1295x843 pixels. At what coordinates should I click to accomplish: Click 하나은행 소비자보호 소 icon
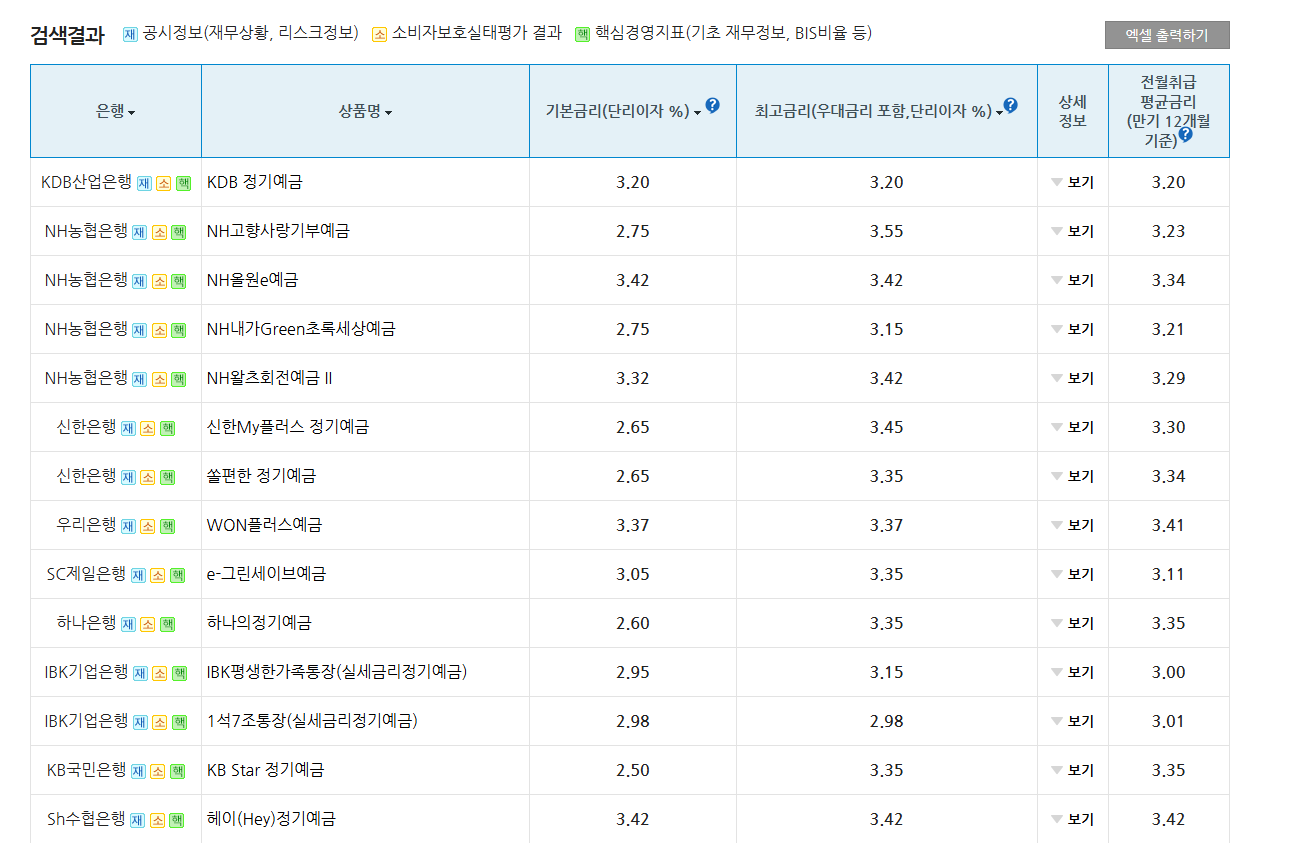tap(148, 624)
